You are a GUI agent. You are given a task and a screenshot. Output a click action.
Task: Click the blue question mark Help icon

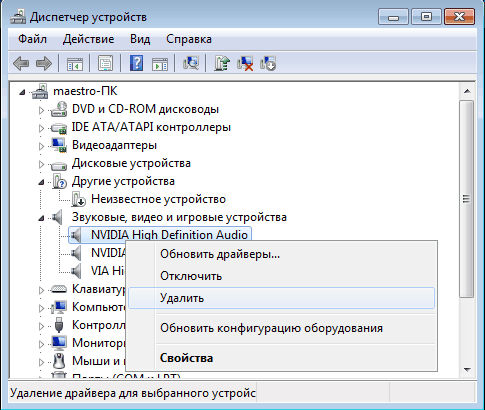pos(136,63)
